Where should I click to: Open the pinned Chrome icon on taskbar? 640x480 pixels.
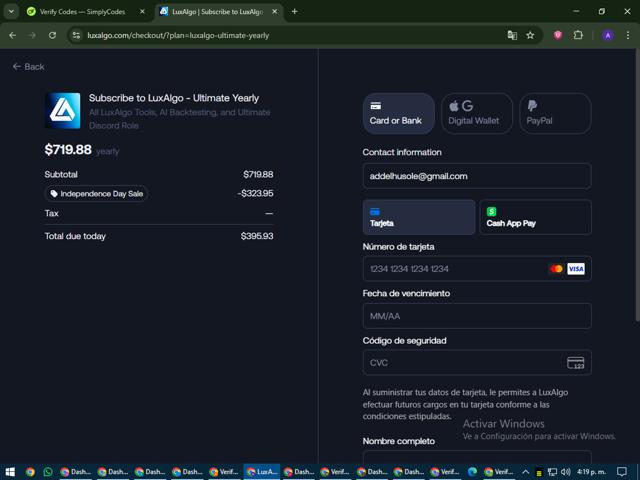30,472
